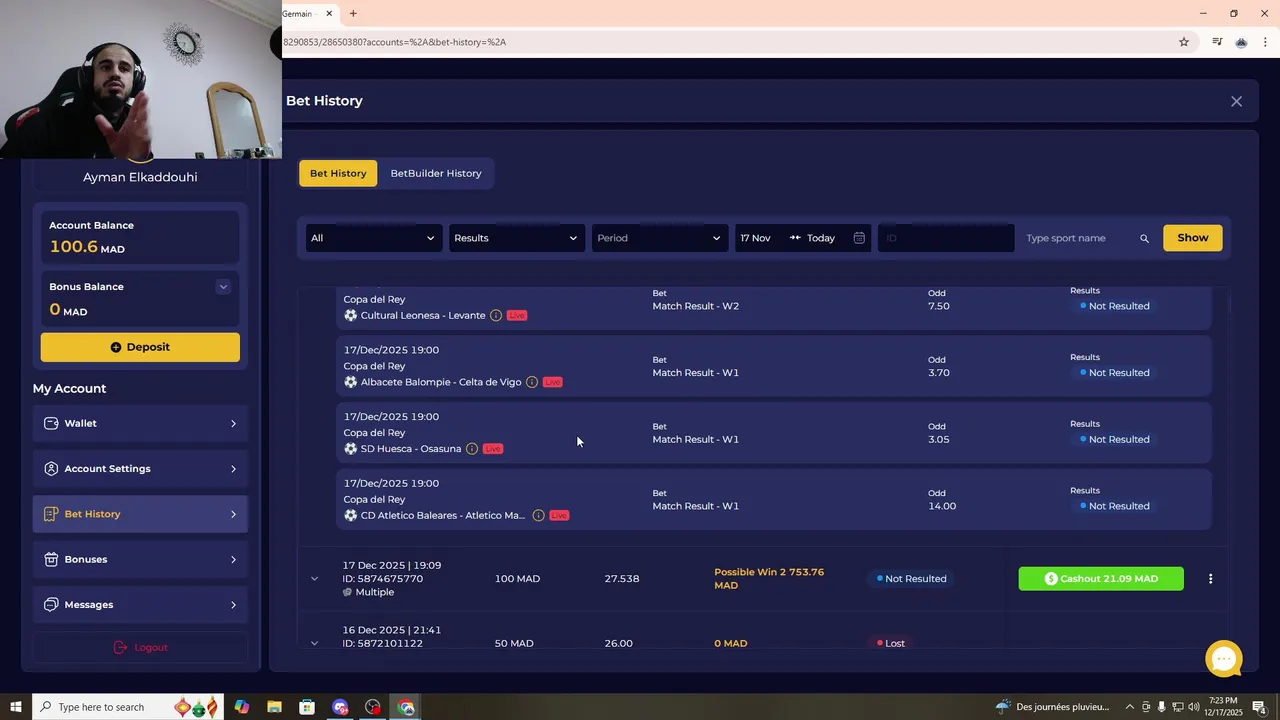Click the bet ID input field
Image resolution: width=1280 pixels, height=720 pixels.
[946, 238]
